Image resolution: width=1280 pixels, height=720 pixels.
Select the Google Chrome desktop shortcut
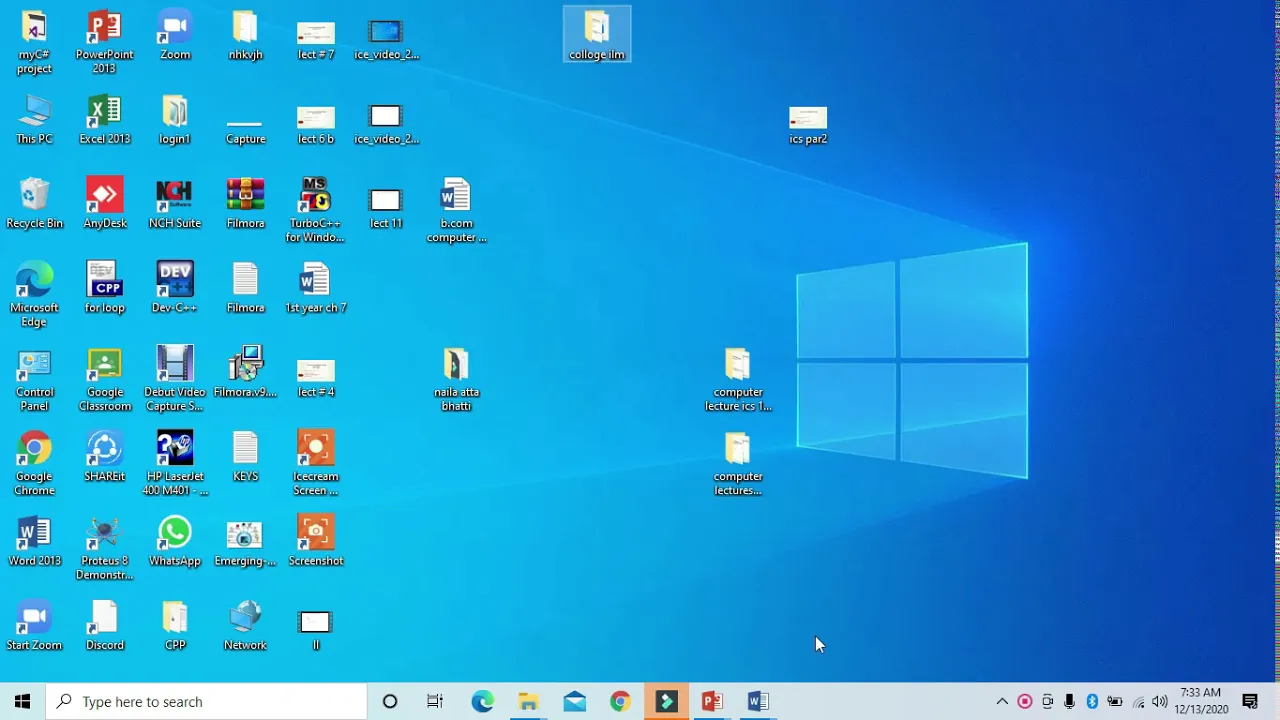tap(34, 464)
